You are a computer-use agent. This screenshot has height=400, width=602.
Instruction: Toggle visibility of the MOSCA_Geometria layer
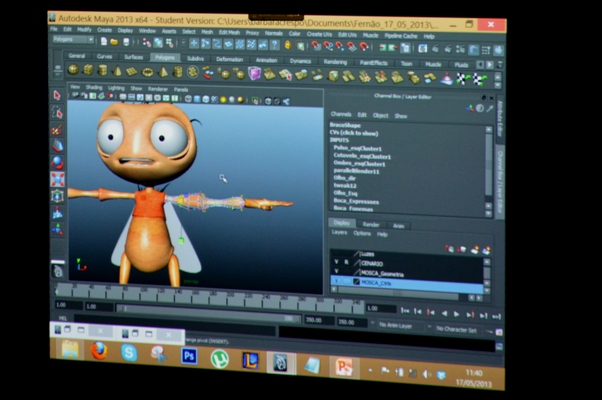[336, 273]
